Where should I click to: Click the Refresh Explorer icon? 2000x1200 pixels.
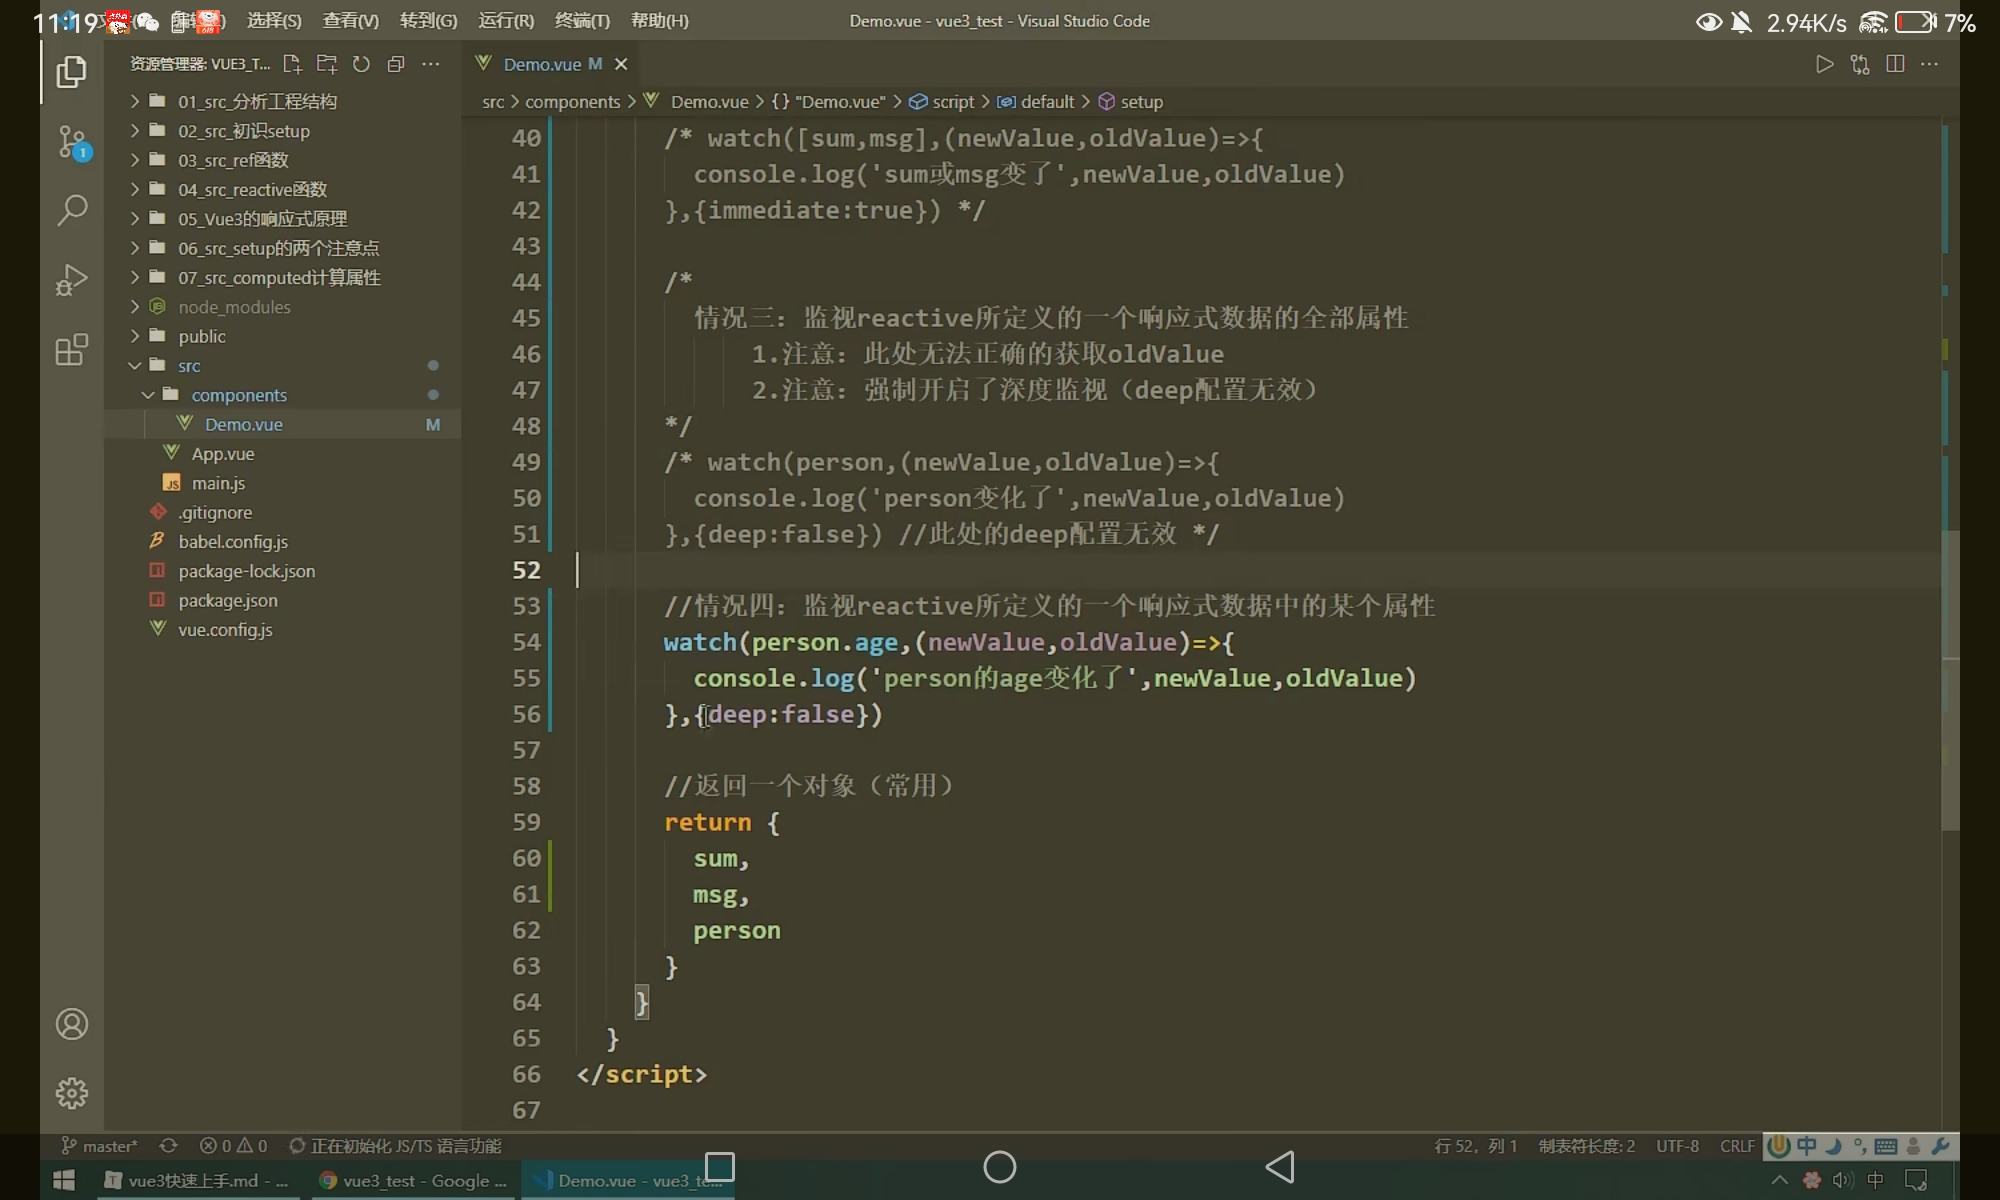(361, 64)
